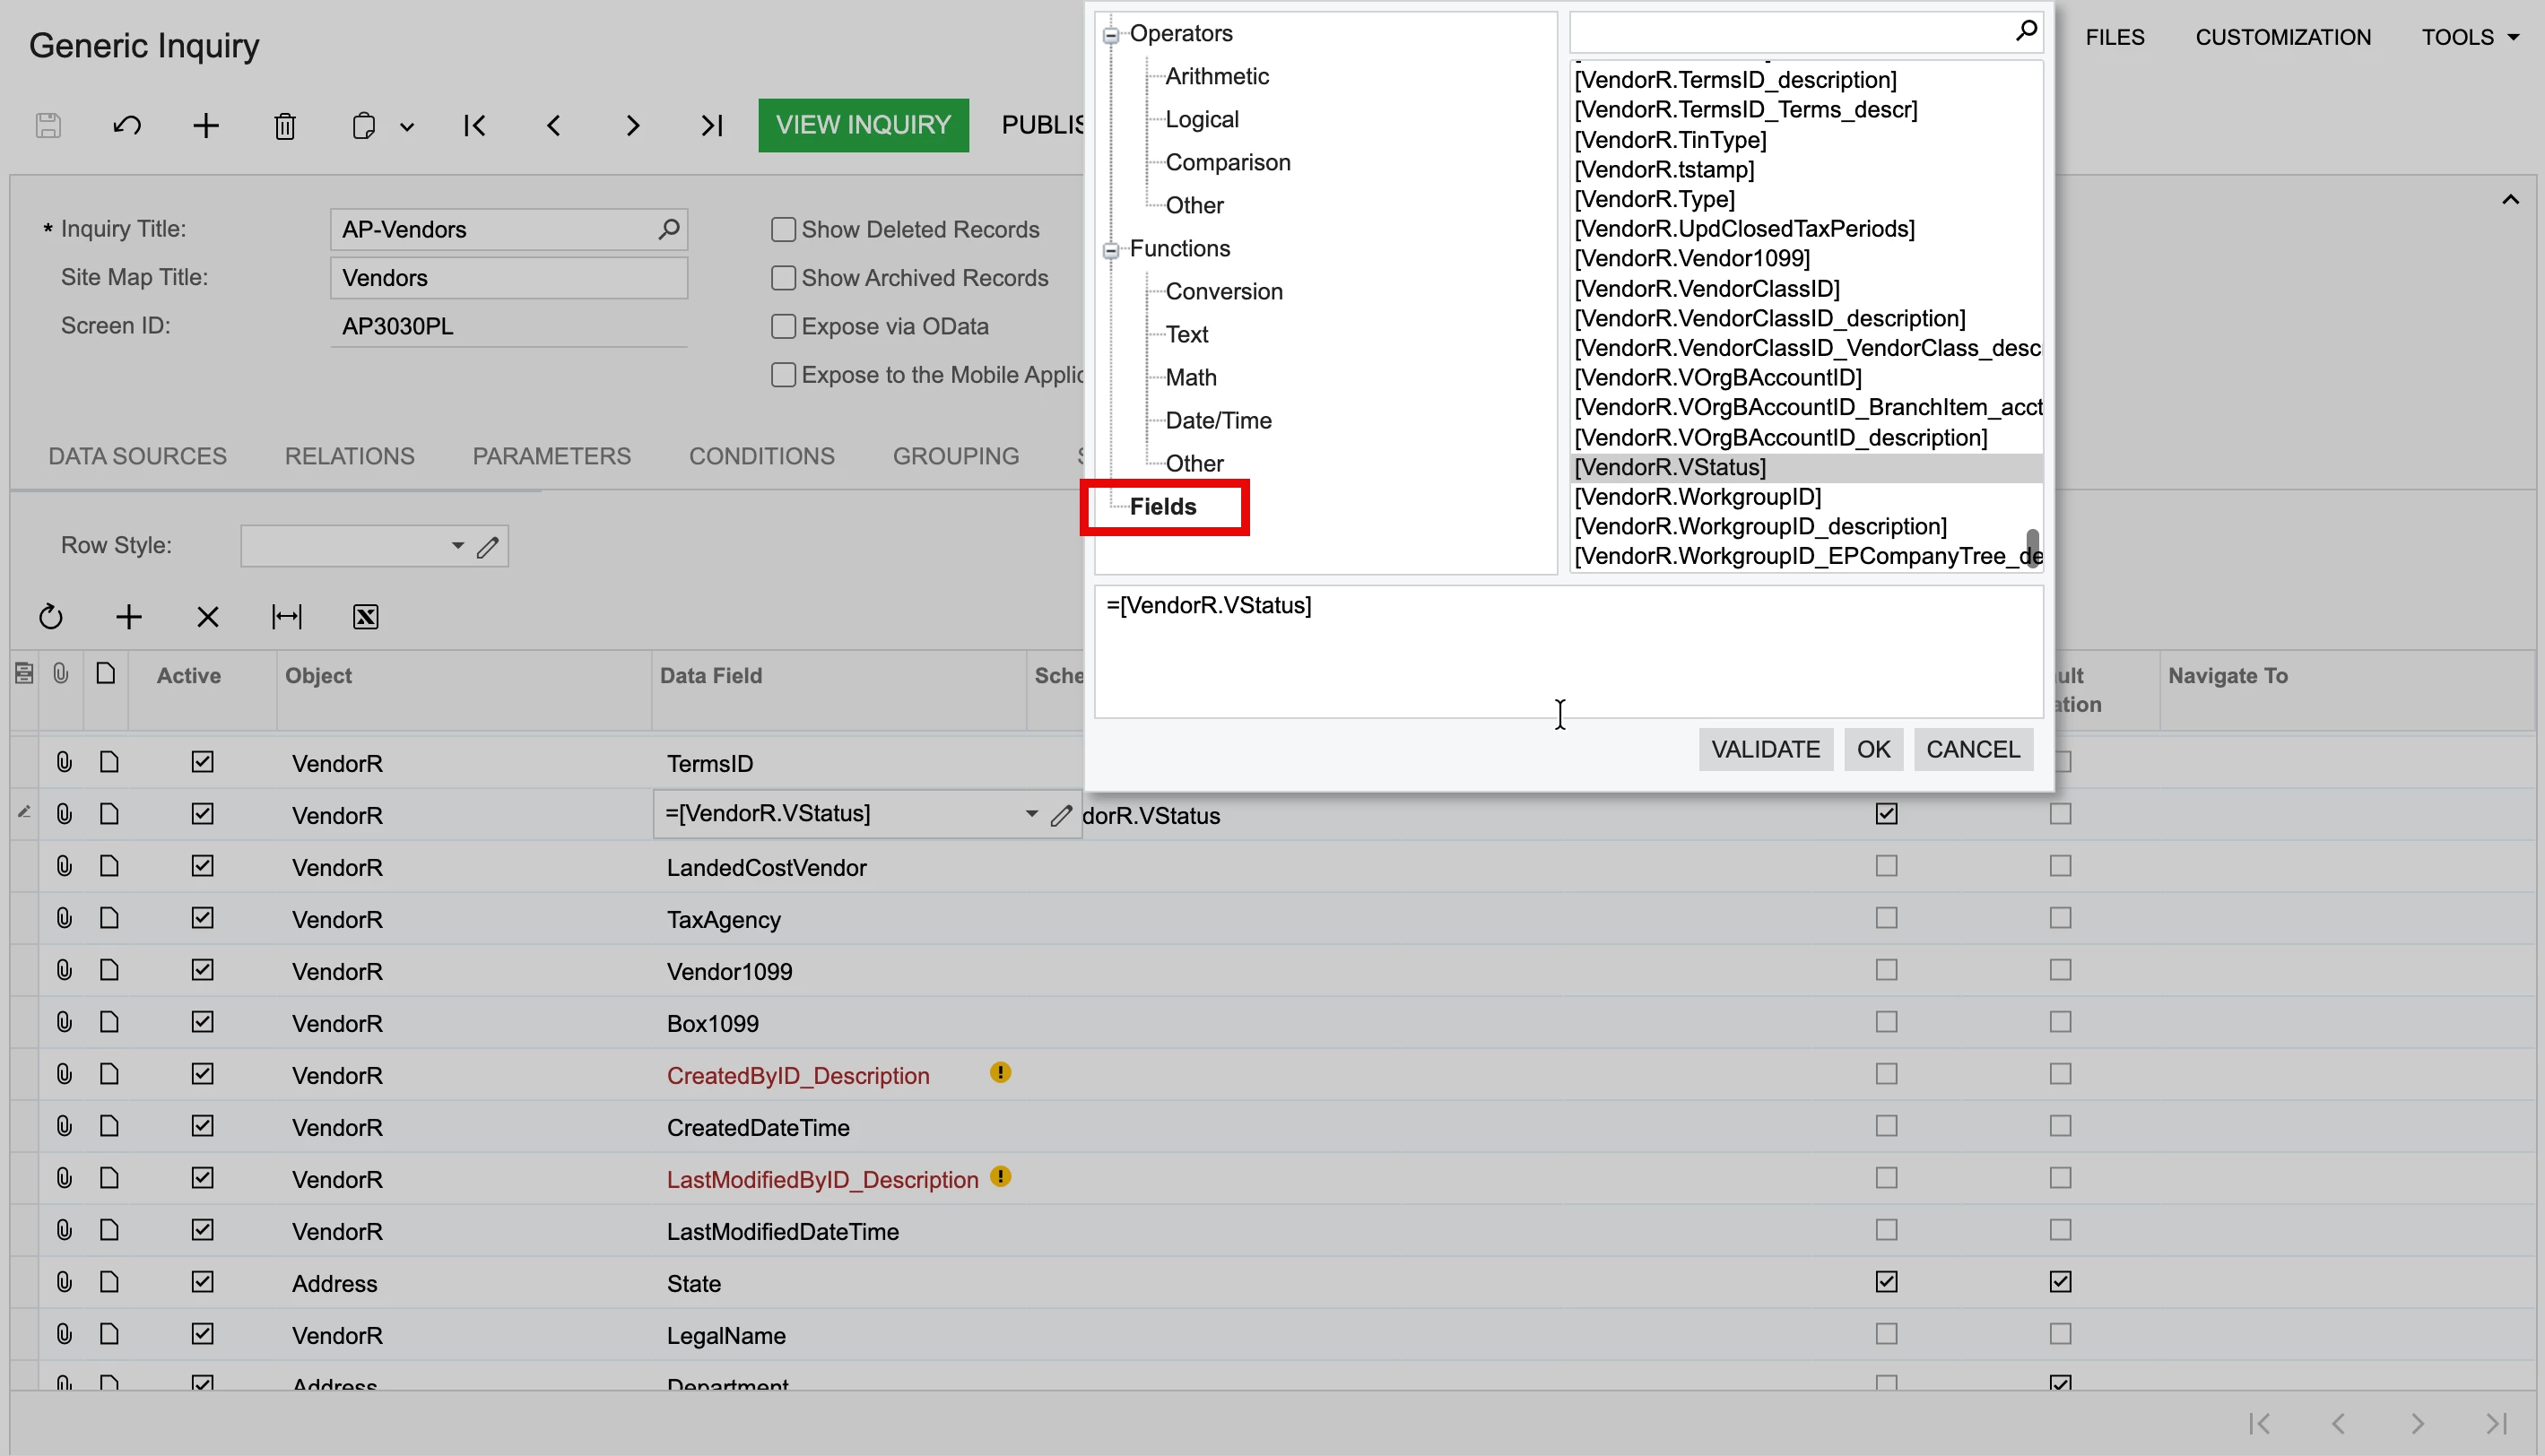Screen dimensions: 2545x1456
Task: Click the Validate button
Action: click(x=1764, y=749)
